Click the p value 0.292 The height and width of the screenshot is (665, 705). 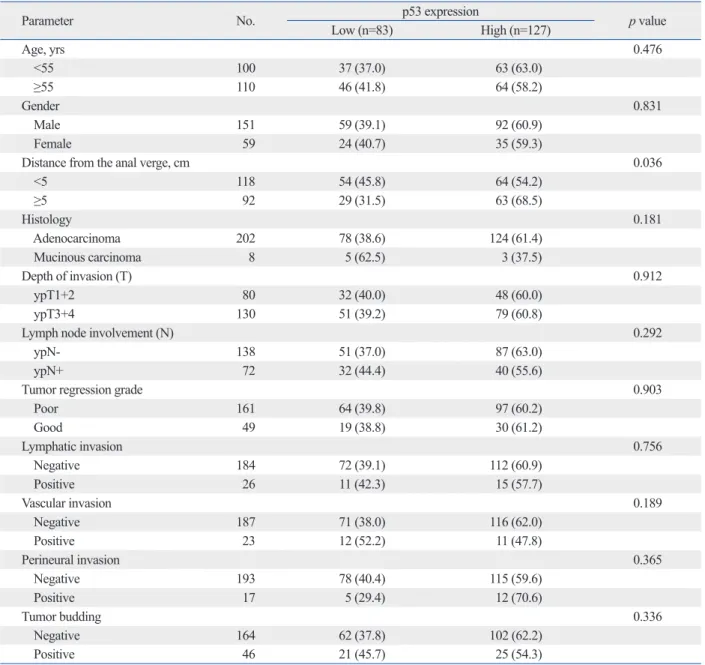(x=647, y=332)
